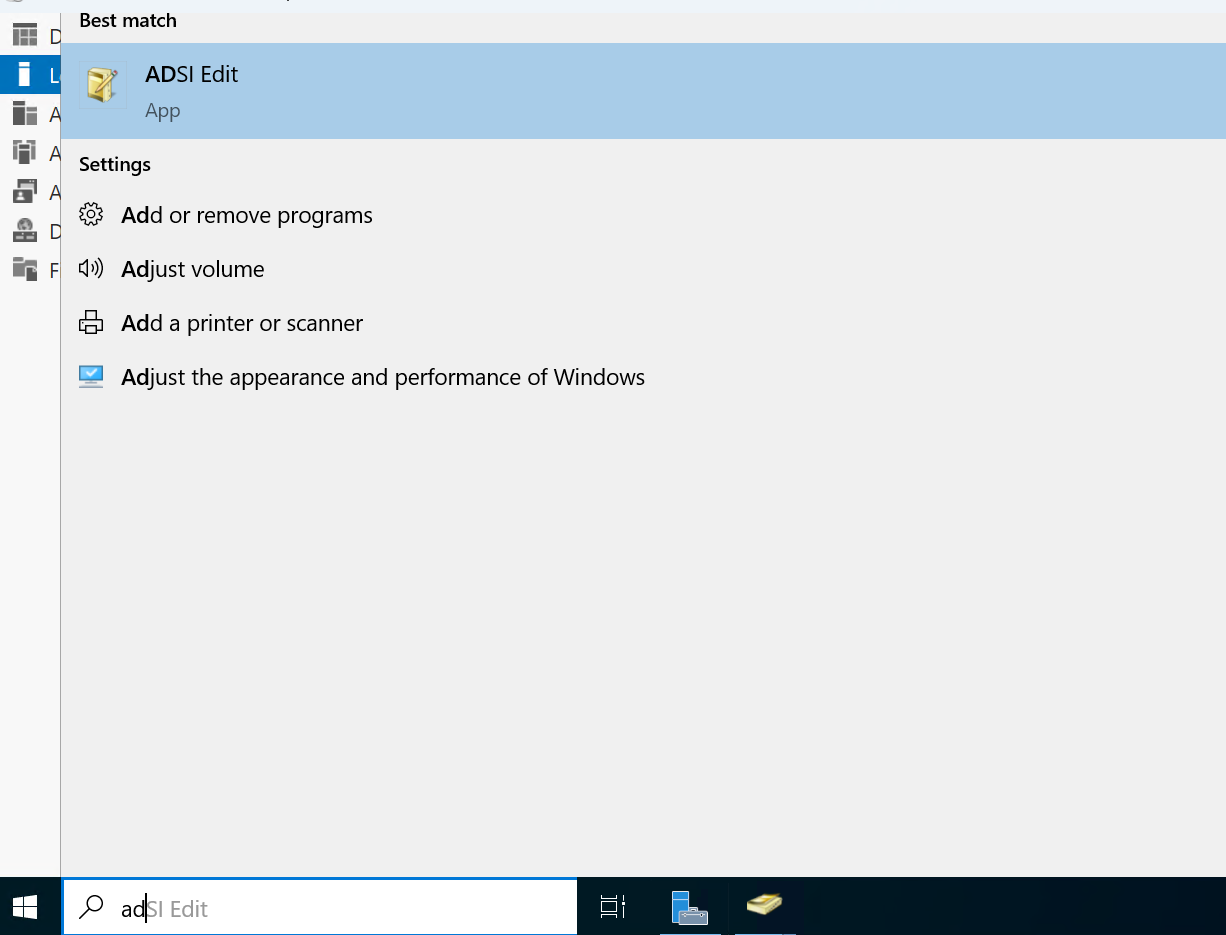Image resolution: width=1226 pixels, height=935 pixels.
Task: Focus the taskbar search box with 'ad'
Action: (320, 907)
